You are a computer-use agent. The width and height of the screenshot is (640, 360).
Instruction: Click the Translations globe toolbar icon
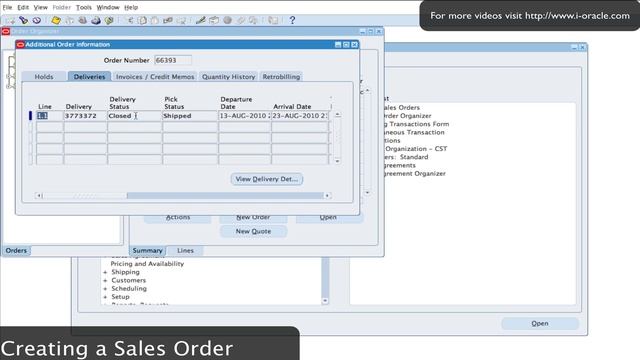pyautogui.click(x=227, y=20)
